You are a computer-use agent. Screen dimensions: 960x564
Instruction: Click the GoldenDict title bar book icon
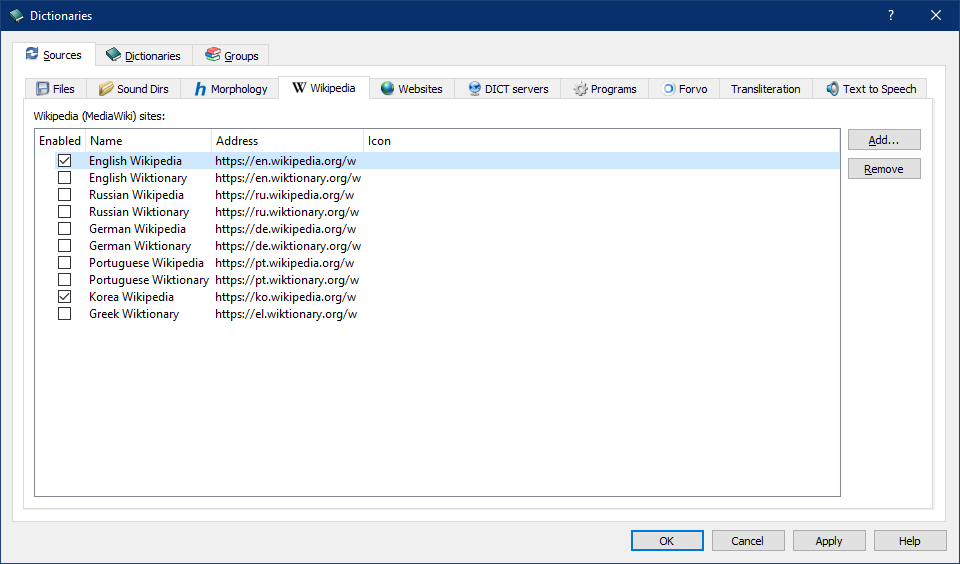(17, 15)
